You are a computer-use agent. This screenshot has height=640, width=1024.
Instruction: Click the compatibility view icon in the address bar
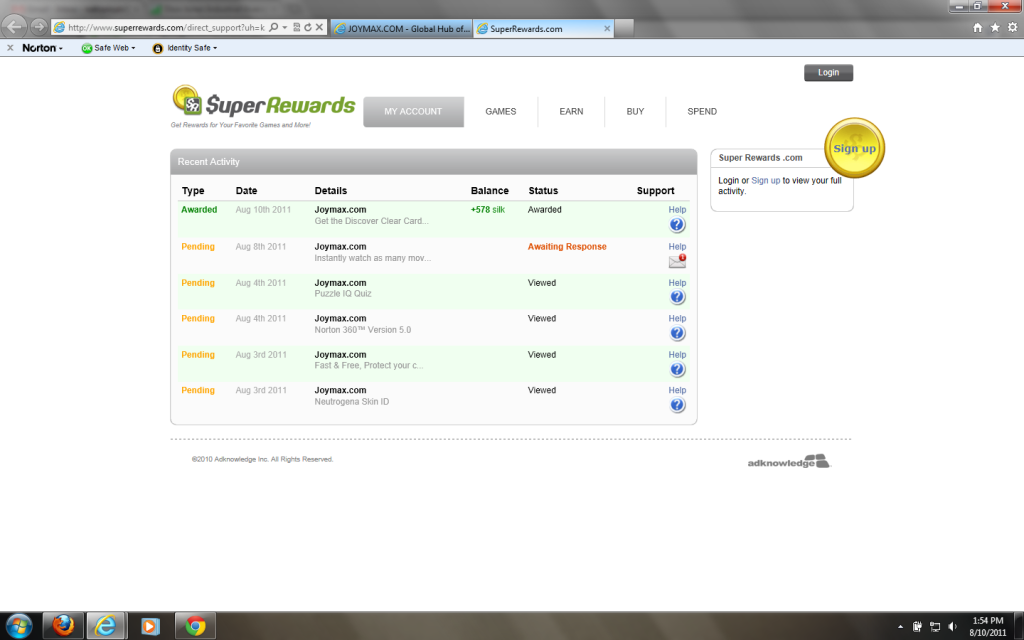coord(296,27)
